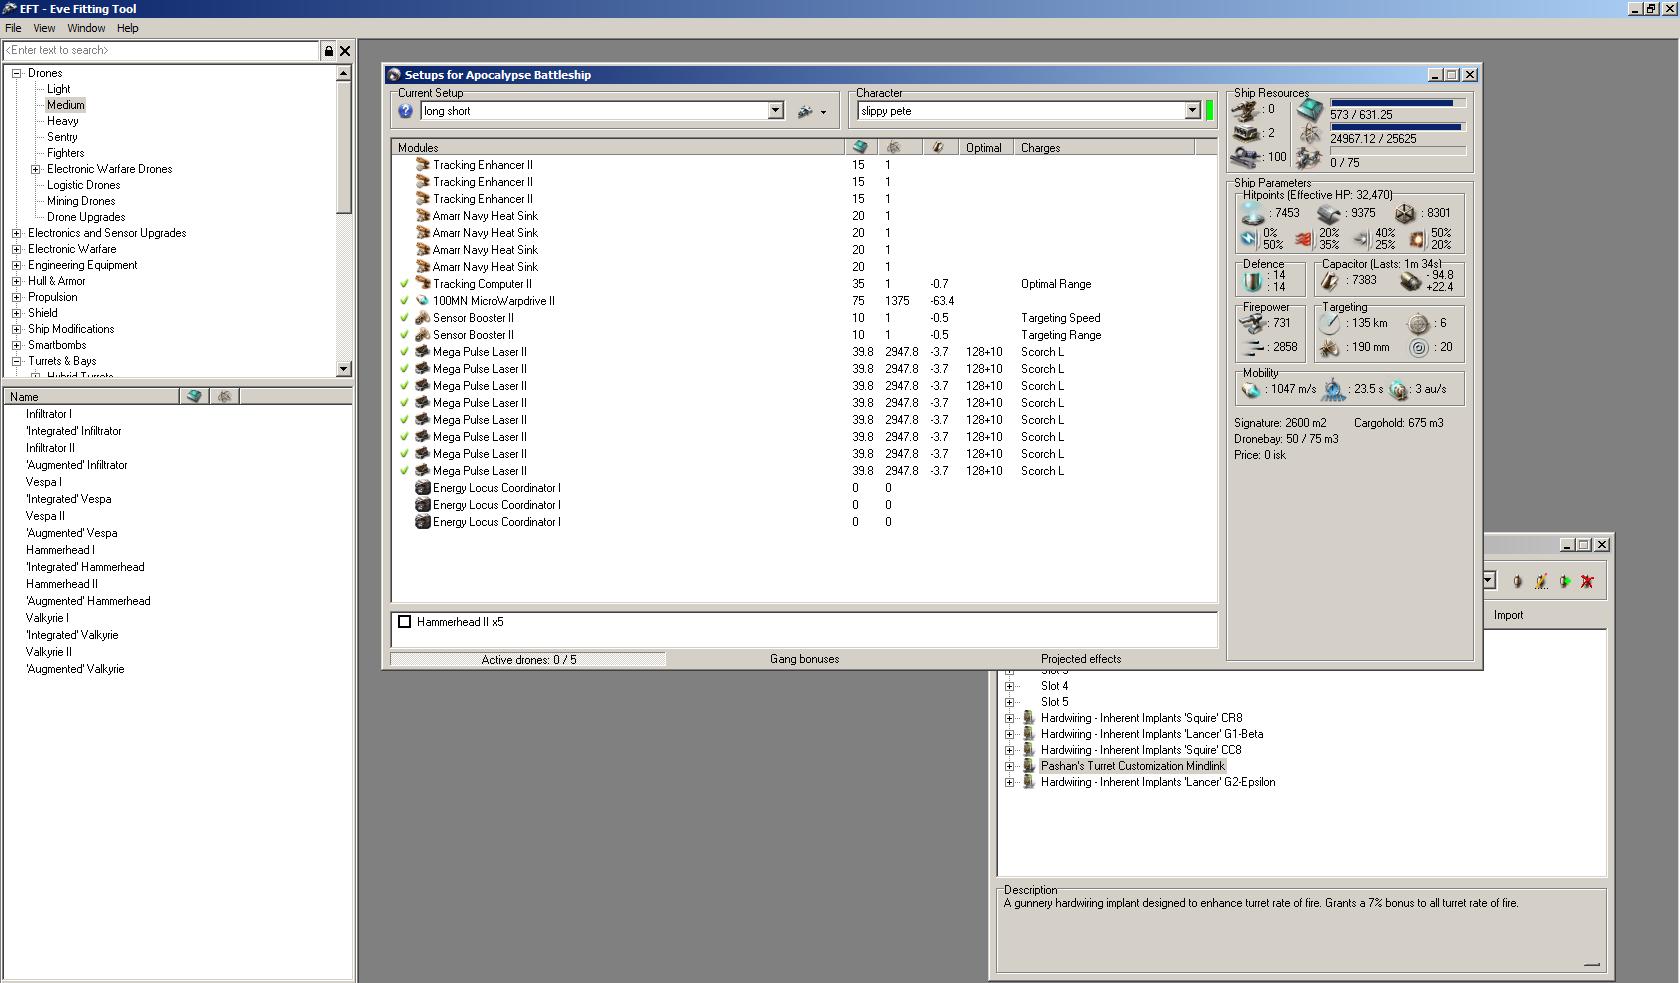The height and width of the screenshot is (983, 1680).
Task: Click the rename character pencil icon
Action: point(1541,581)
